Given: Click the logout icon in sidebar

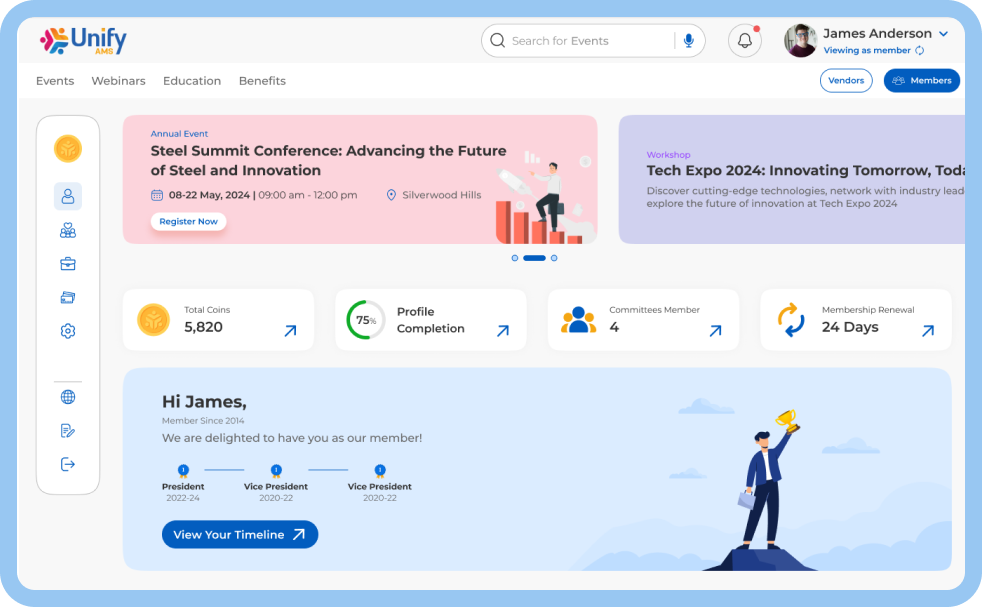Looking at the screenshot, I should pos(68,464).
